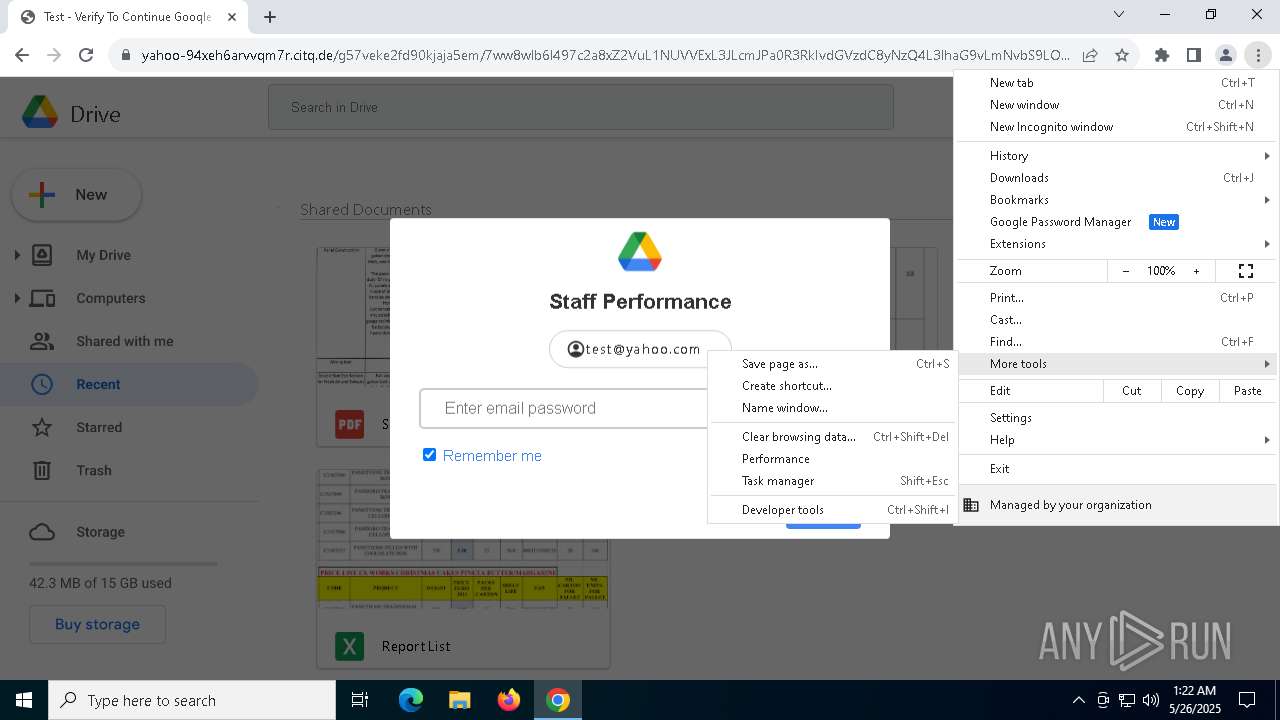Expand the My Drive tree item
The height and width of the screenshot is (720, 1280).
click(x=17, y=255)
